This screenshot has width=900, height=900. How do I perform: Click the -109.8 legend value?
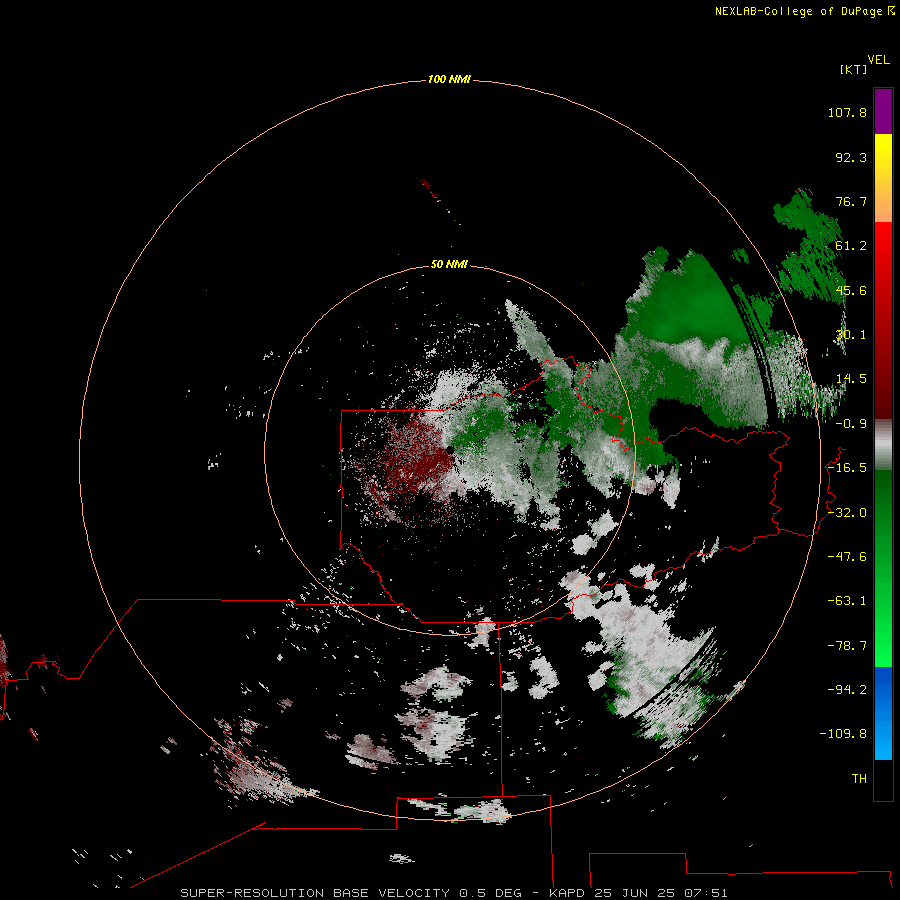click(x=843, y=734)
